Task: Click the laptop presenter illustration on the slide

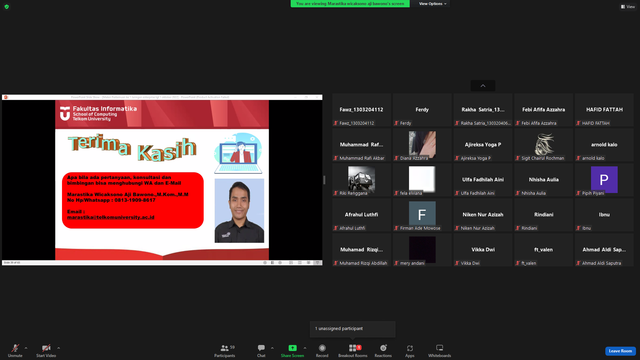Action: 238,153
